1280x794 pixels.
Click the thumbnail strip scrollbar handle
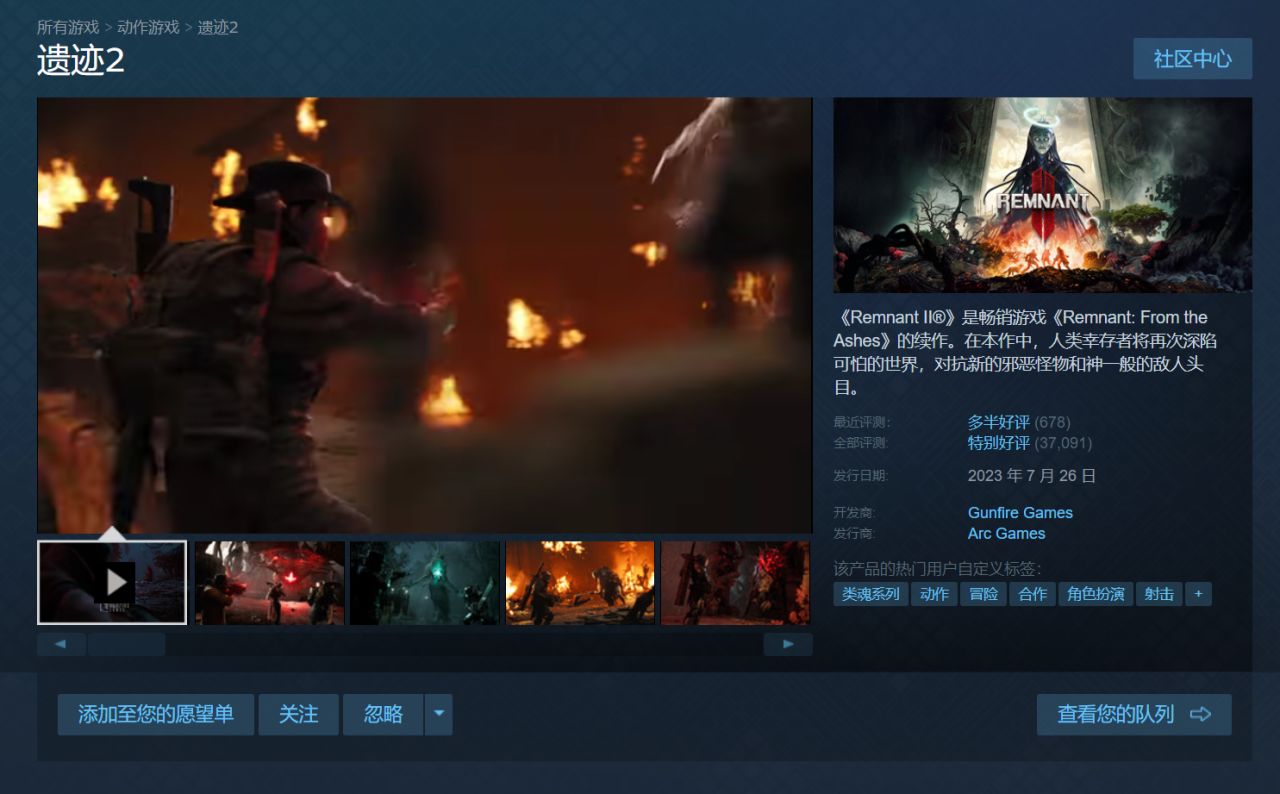point(126,645)
